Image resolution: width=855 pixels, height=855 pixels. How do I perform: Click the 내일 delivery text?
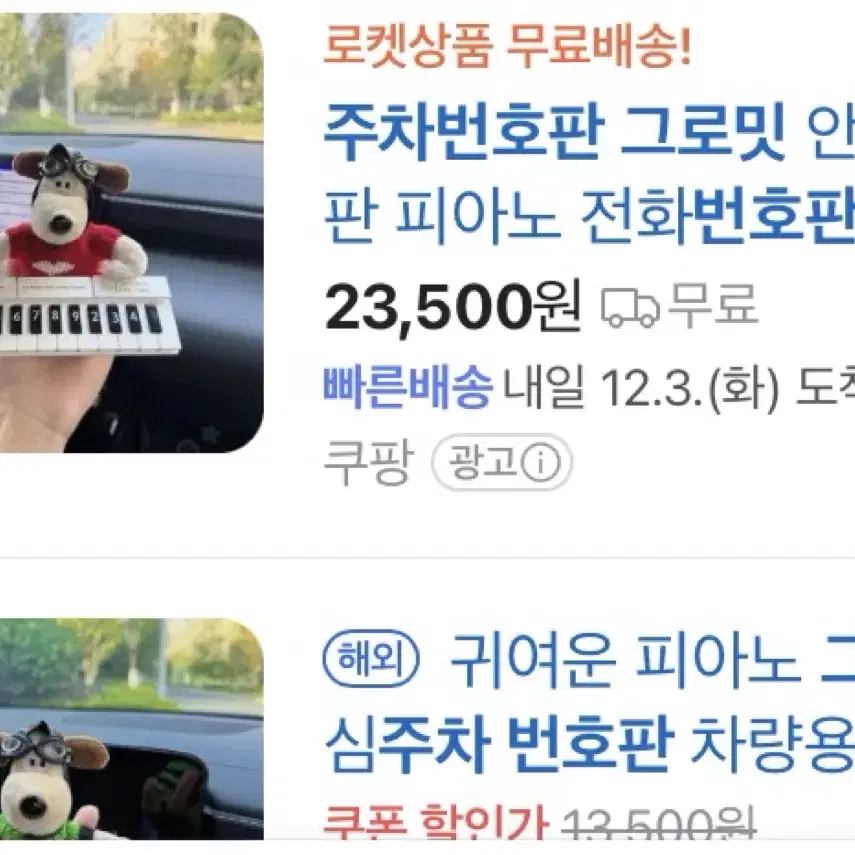544,388
